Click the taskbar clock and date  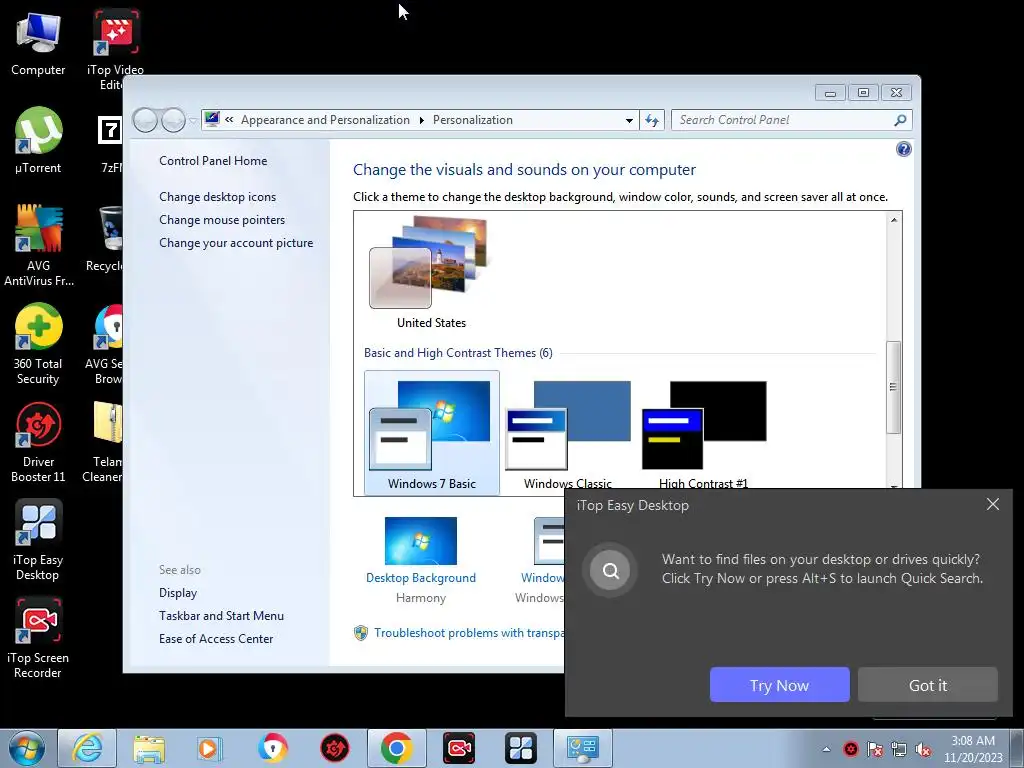pos(972,749)
